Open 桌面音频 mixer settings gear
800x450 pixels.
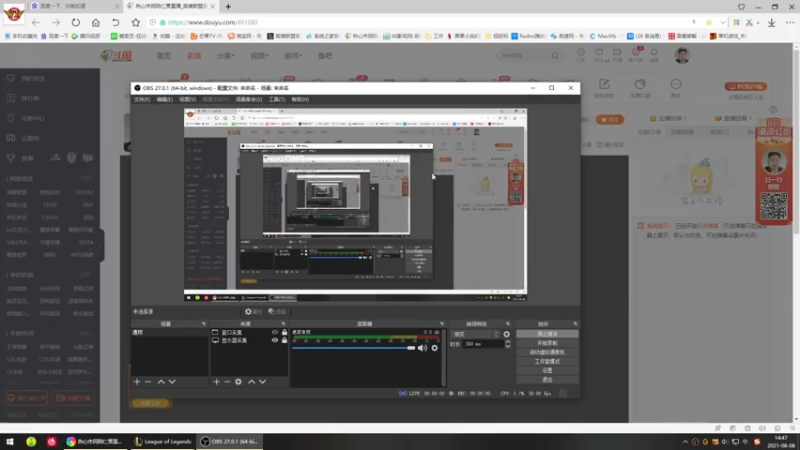pos(435,348)
